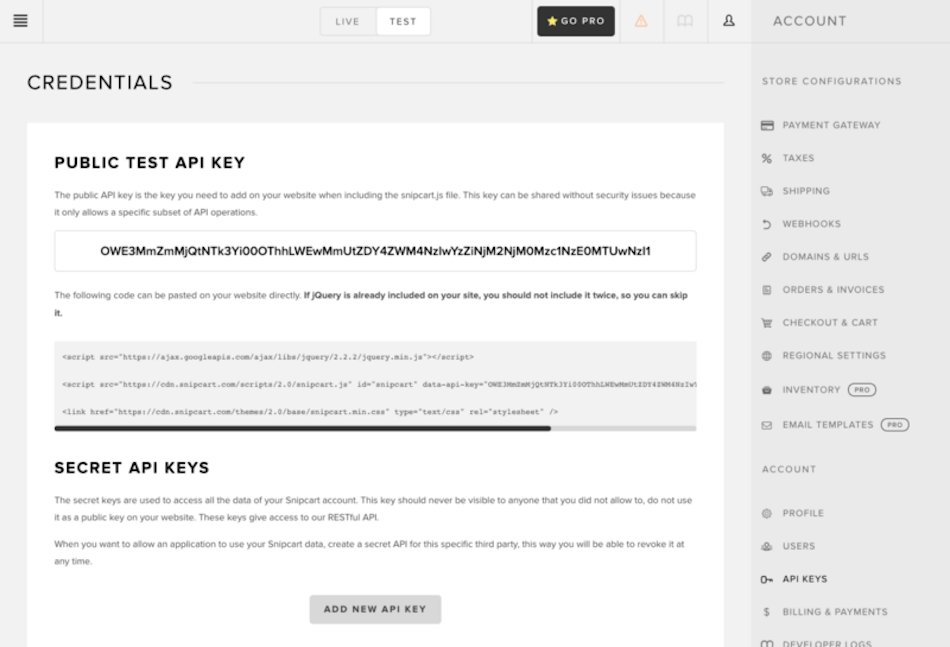Click the chain icon for Domains & URLs
The height and width of the screenshot is (647, 950).
(766, 257)
